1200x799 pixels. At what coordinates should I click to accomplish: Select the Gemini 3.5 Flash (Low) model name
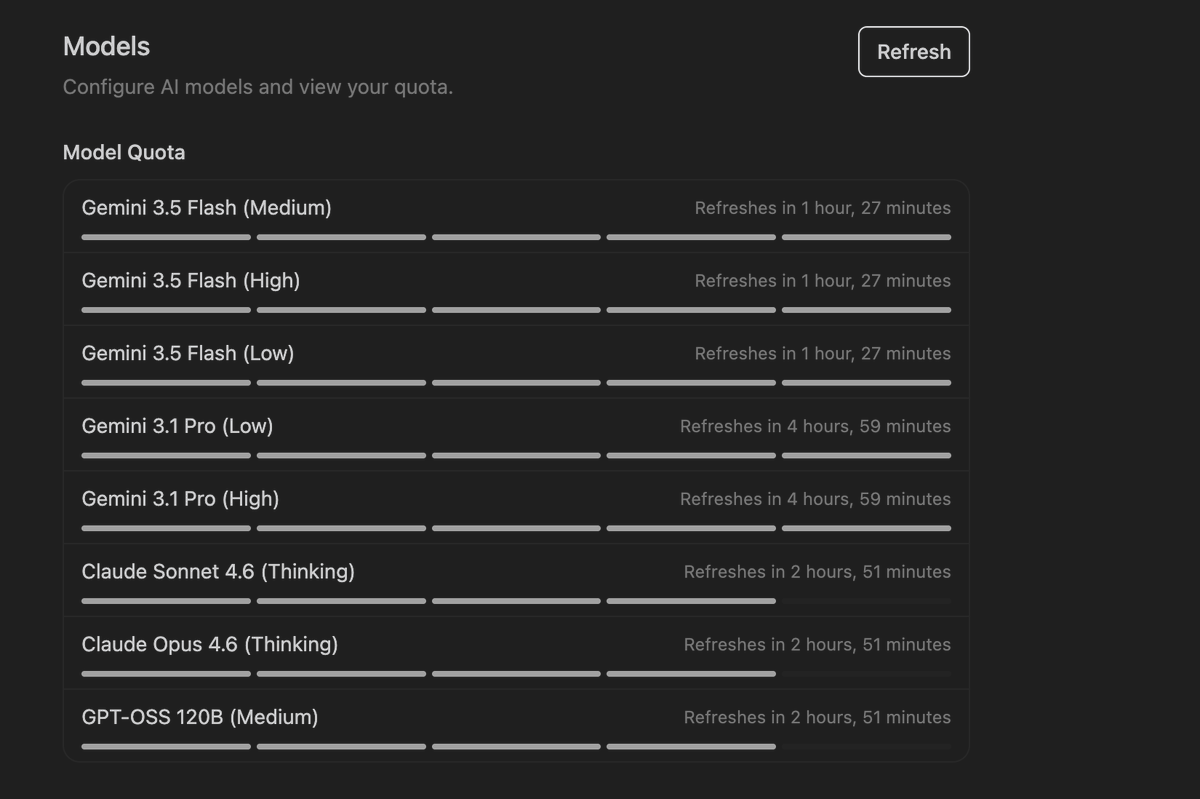coord(188,354)
